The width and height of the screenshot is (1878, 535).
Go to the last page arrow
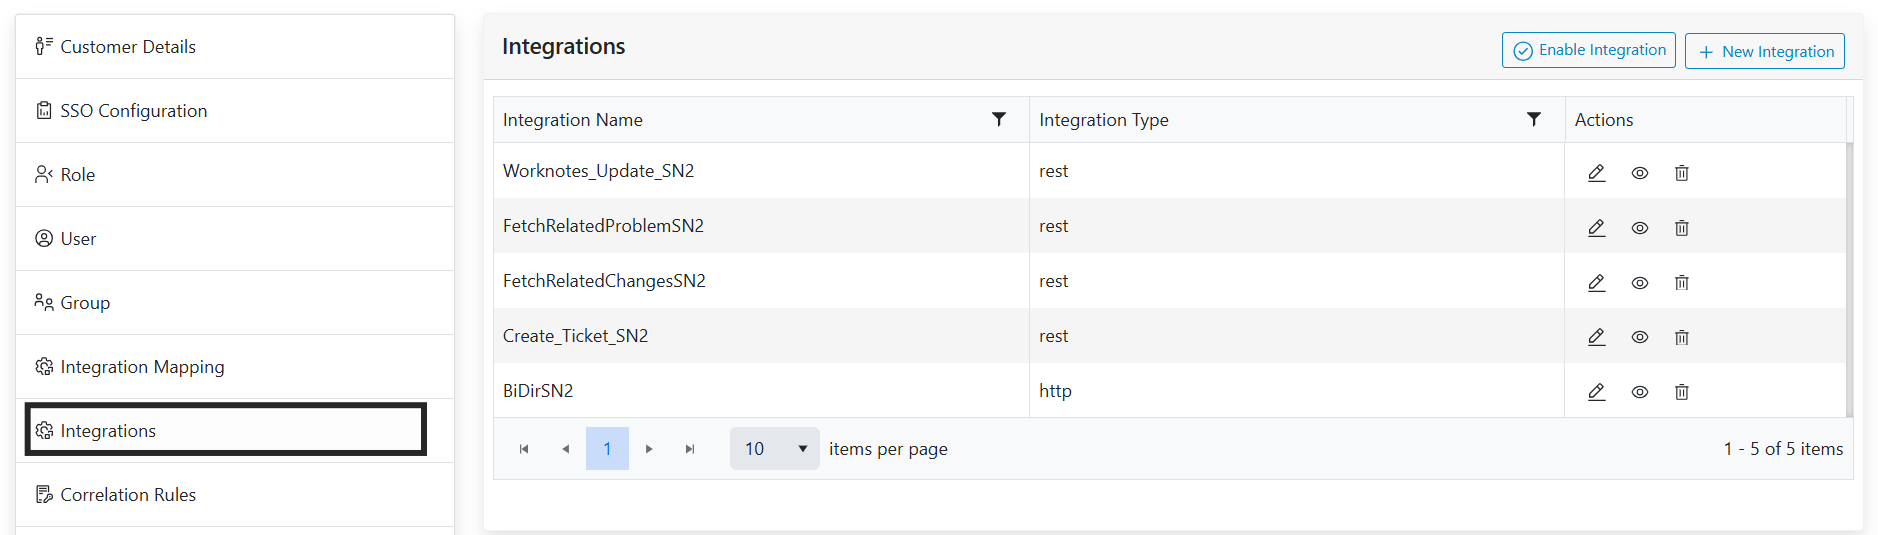[x=690, y=449]
